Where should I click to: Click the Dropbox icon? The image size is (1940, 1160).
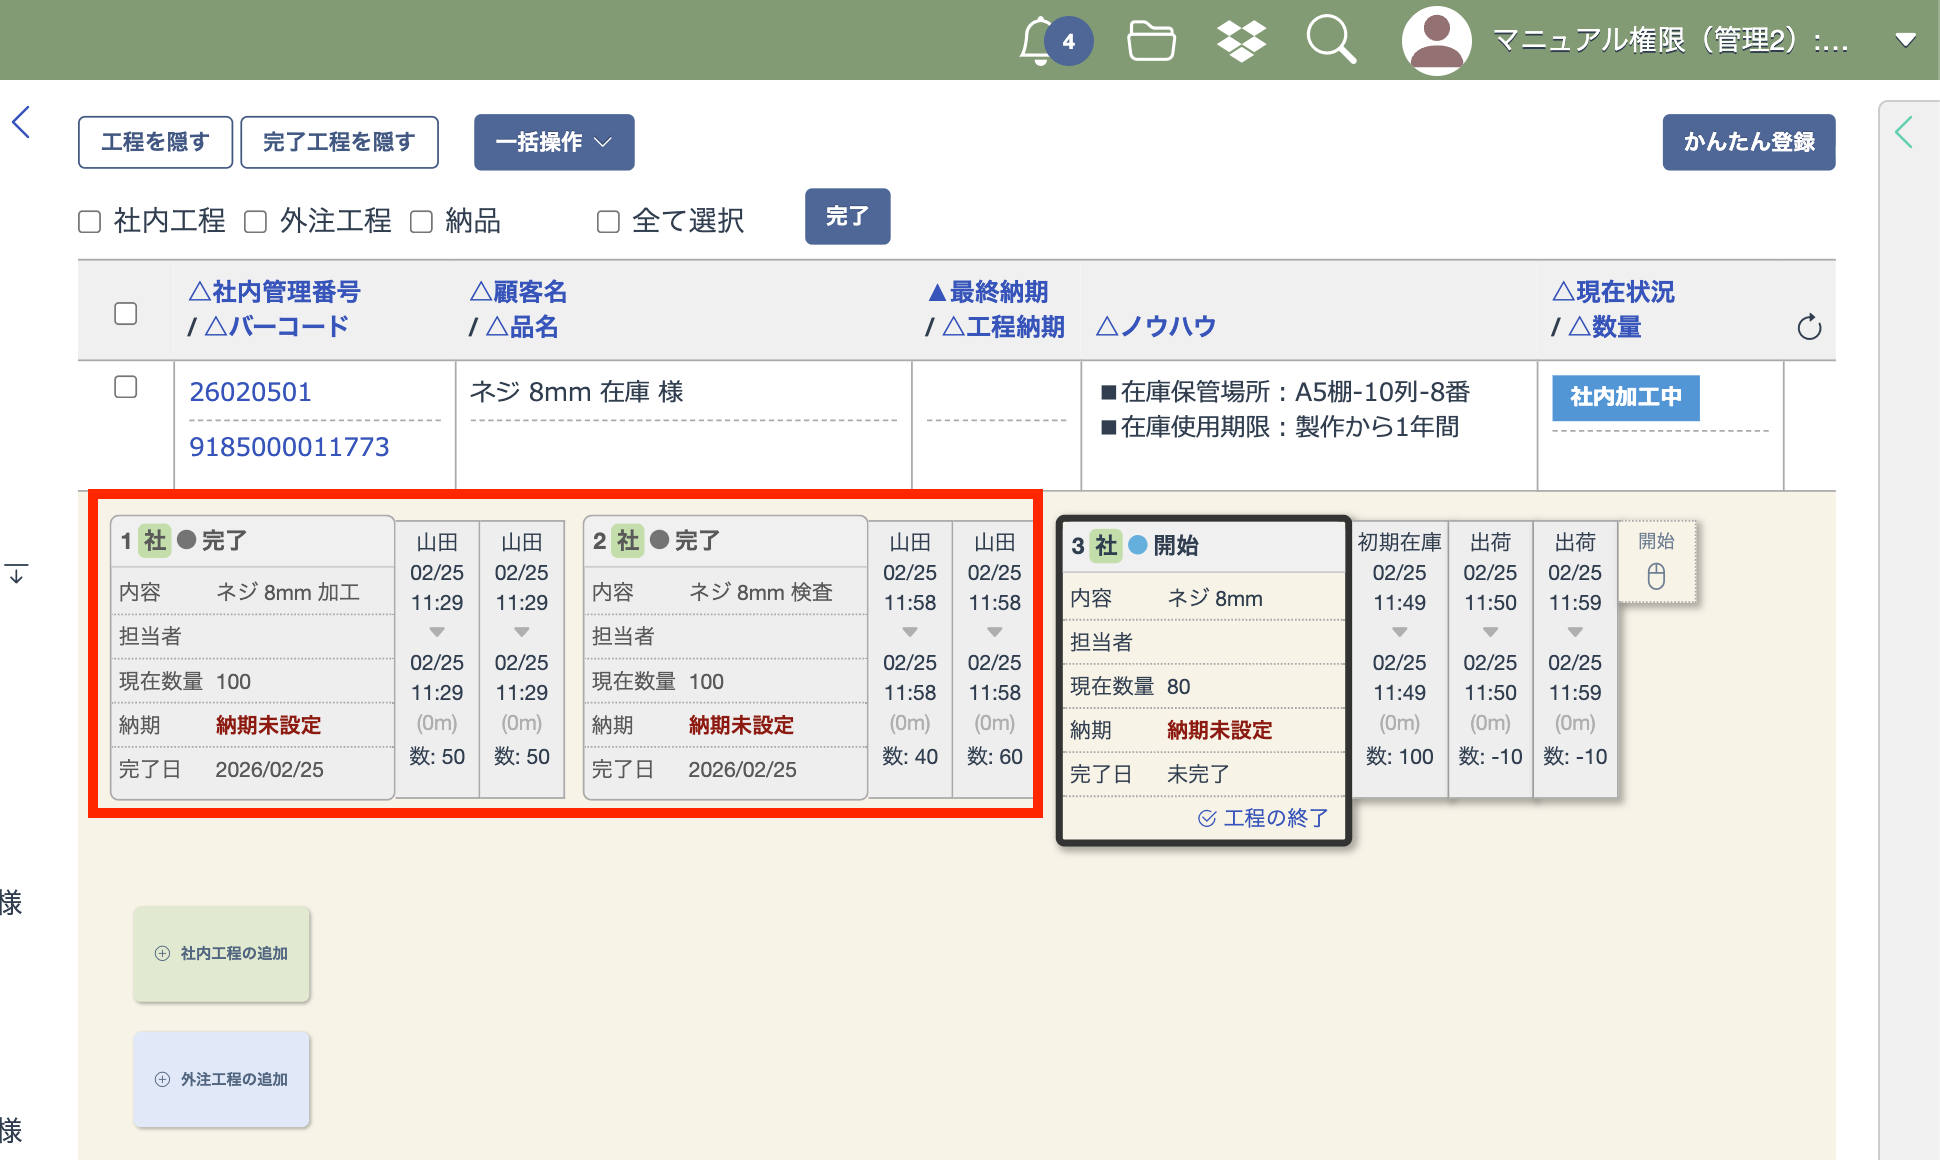click(x=1241, y=41)
